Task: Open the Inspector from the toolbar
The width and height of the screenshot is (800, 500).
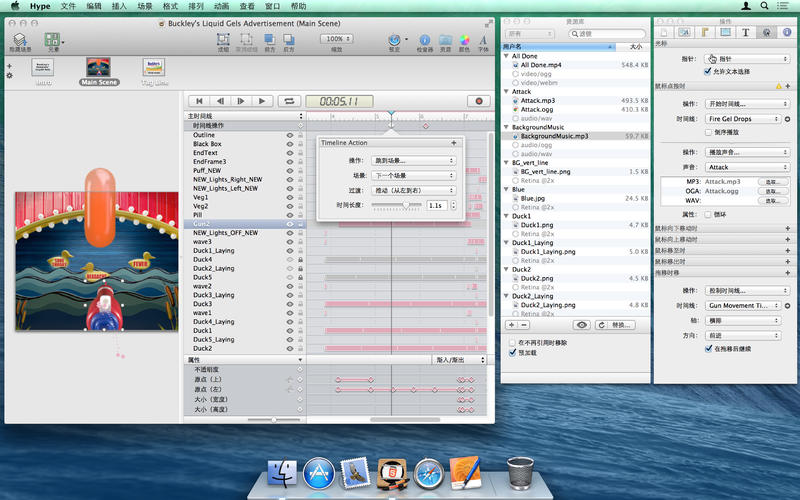Action: point(425,40)
